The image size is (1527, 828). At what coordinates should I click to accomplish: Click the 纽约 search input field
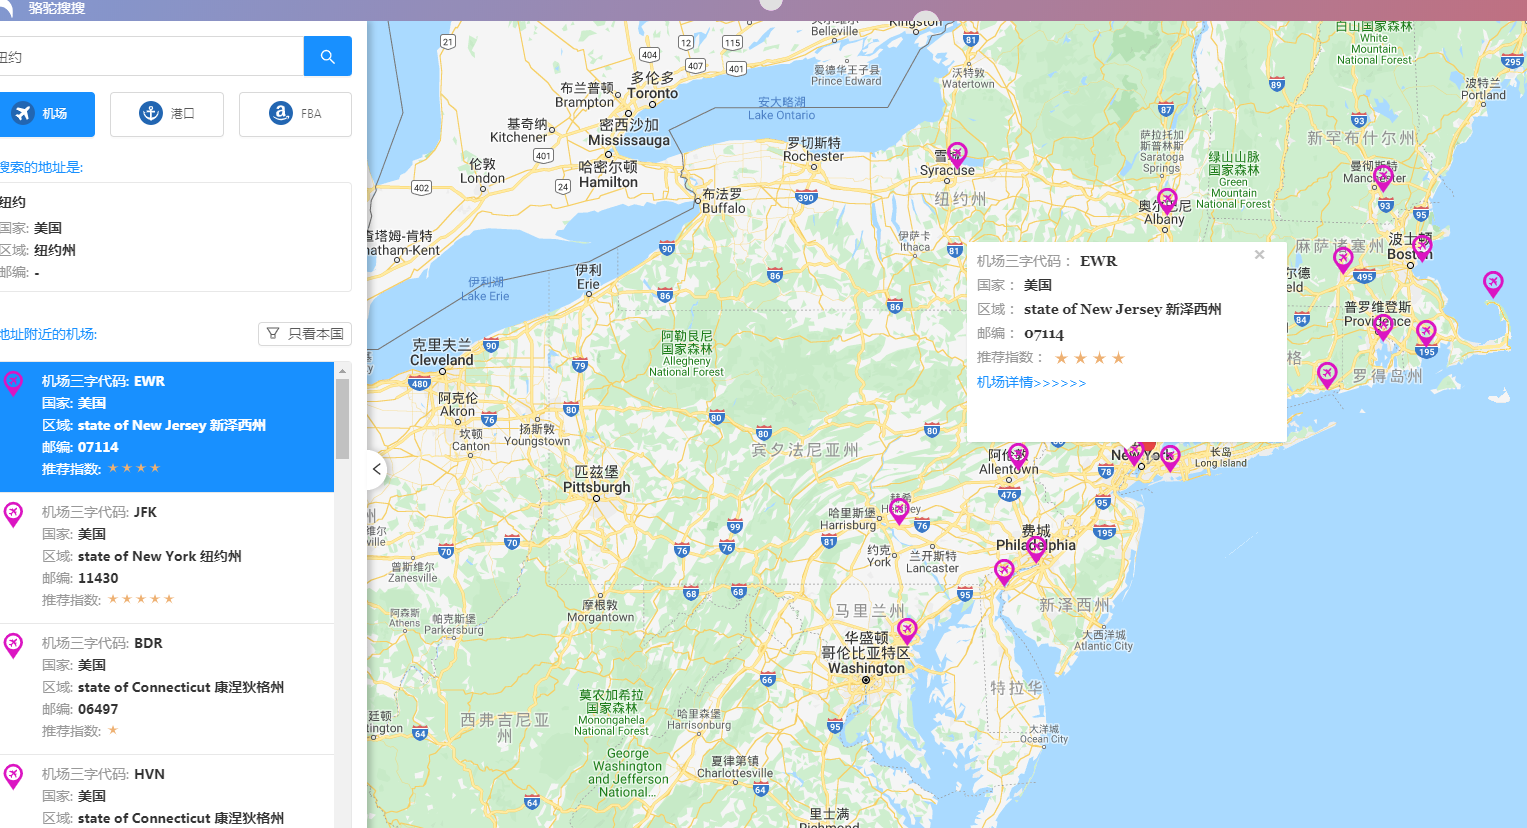[150, 56]
